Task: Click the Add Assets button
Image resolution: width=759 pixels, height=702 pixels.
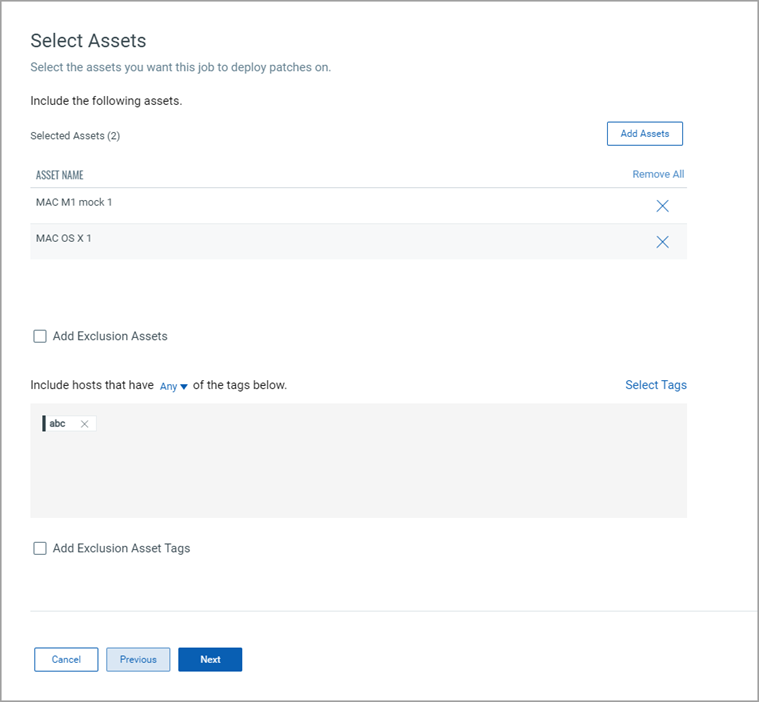Action: click(x=644, y=134)
